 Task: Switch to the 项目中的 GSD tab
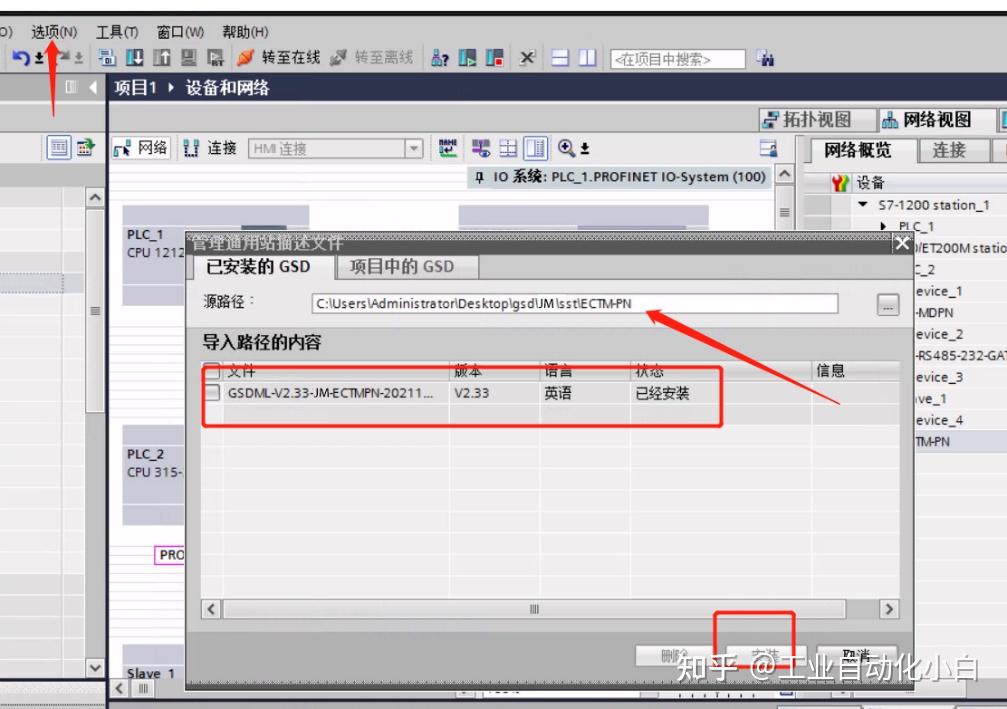tap(402, 267)
